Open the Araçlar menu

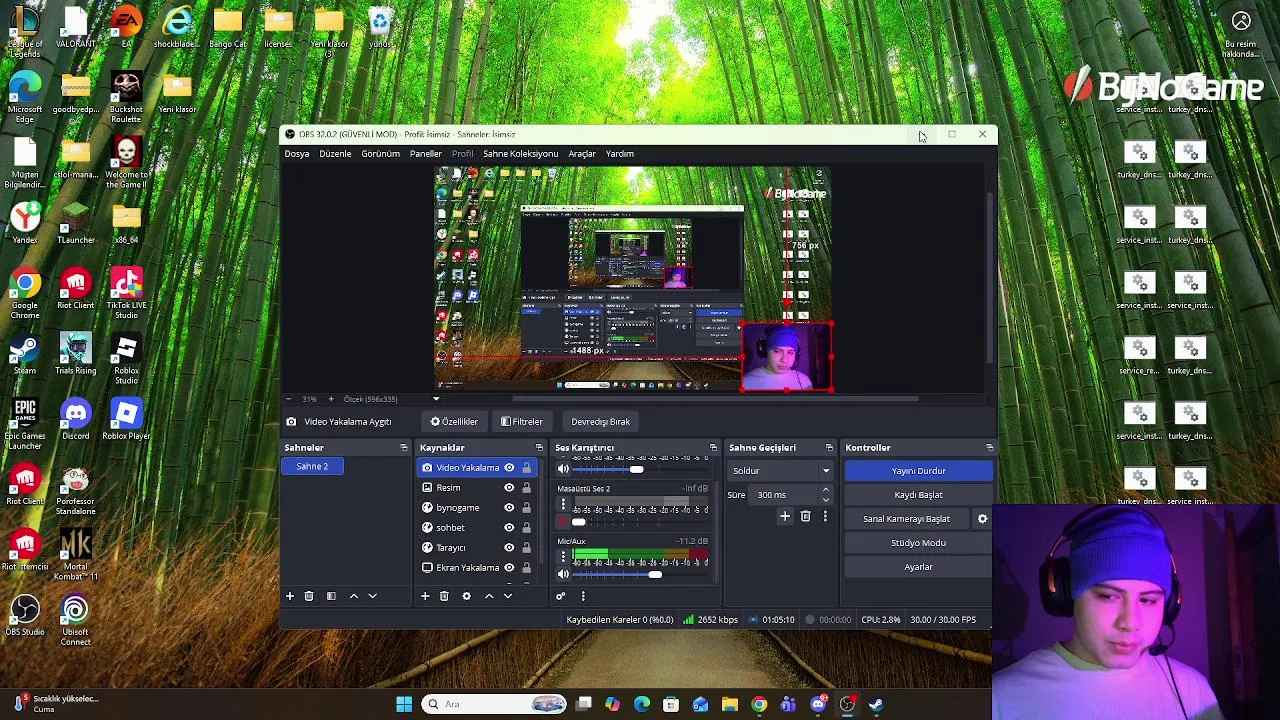582,154
